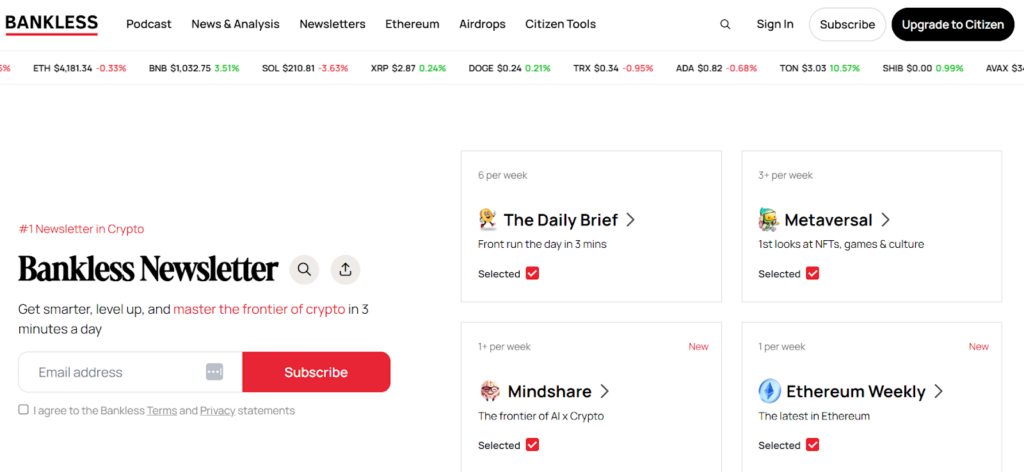Go to the Airdrops menu item
1024x472 pixels.
pos(482,24)
